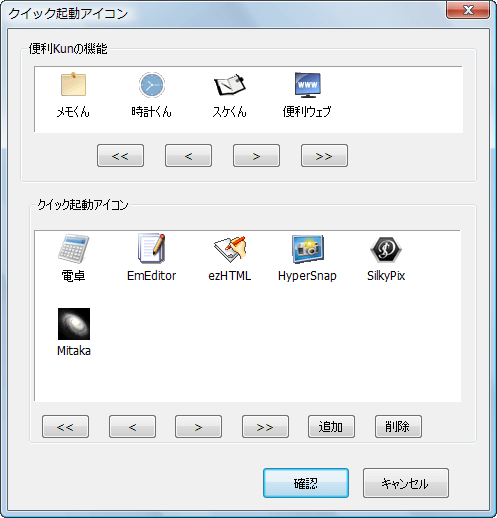Viewport: 497px width, 518px height.
Task: Click the 電卓 label text
Action: pyautogui.click(x=73, y=276)
